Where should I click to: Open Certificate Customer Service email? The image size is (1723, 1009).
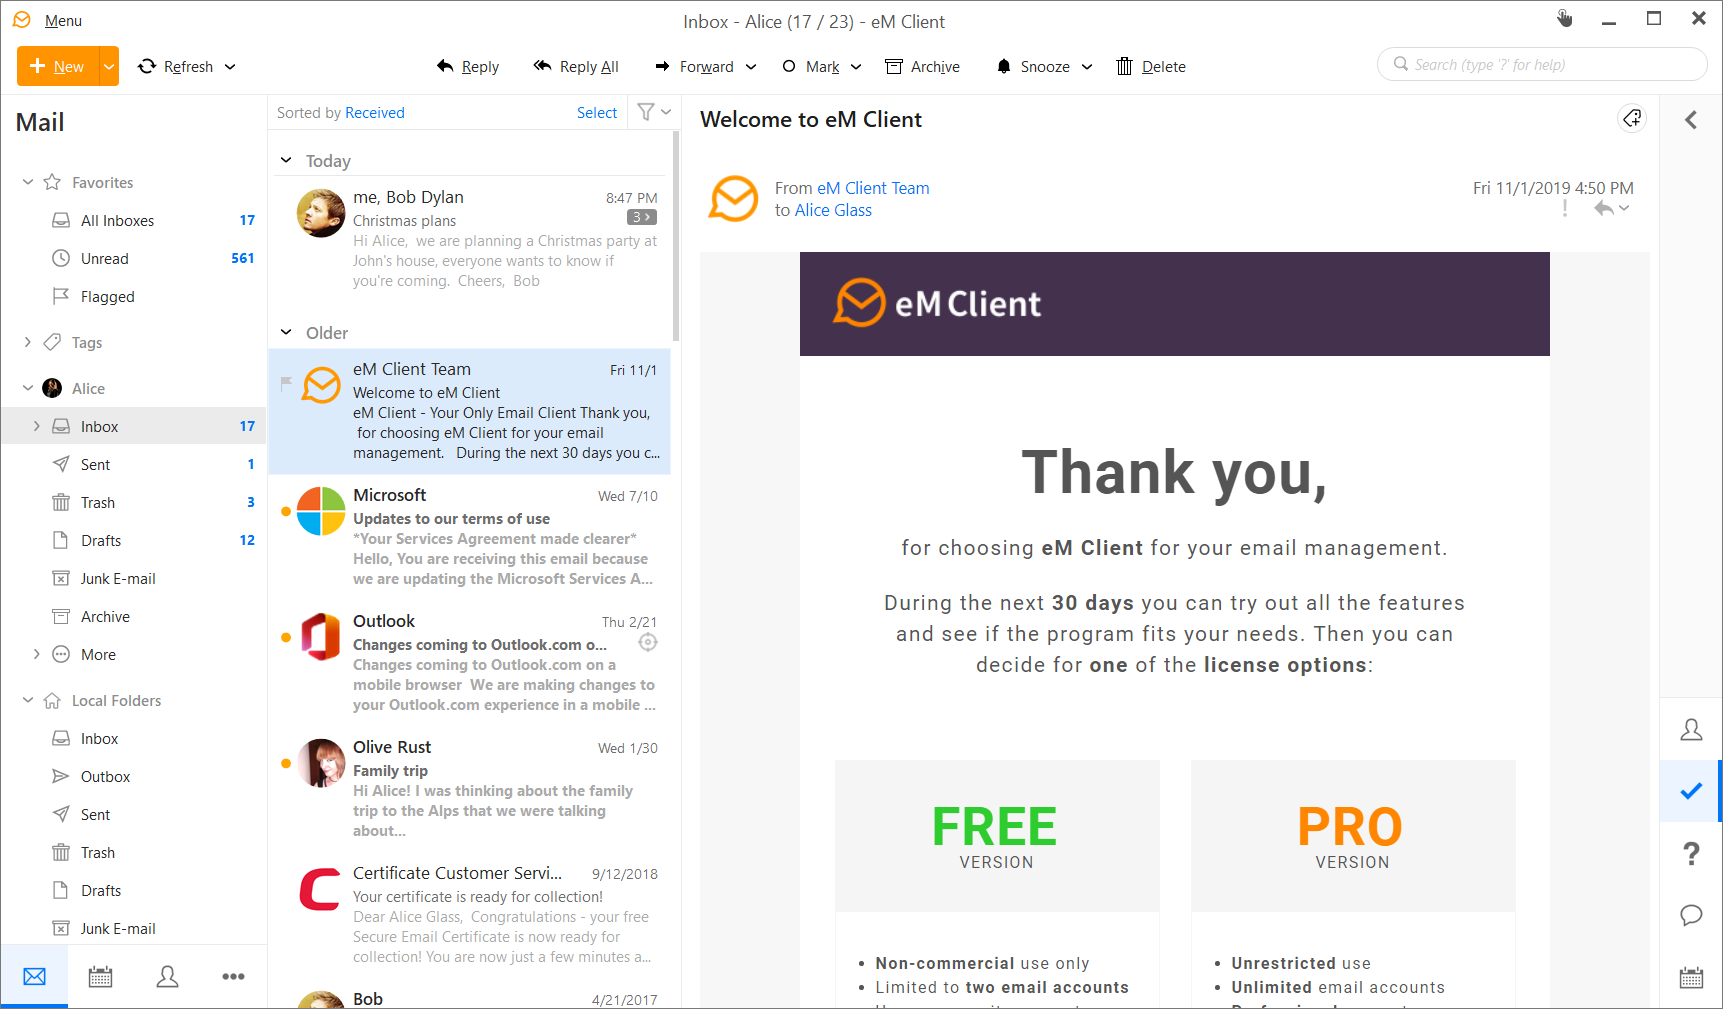(x=470, y=915)
